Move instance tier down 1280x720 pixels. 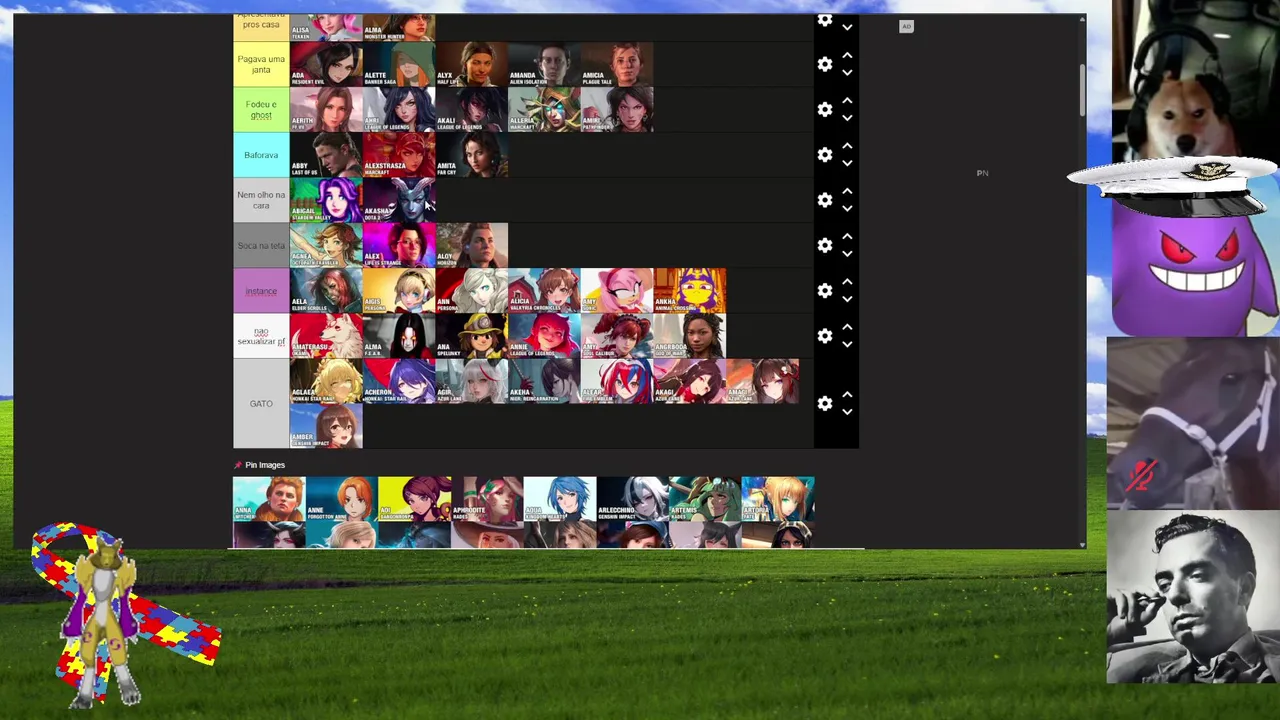[x=847, y=299]
